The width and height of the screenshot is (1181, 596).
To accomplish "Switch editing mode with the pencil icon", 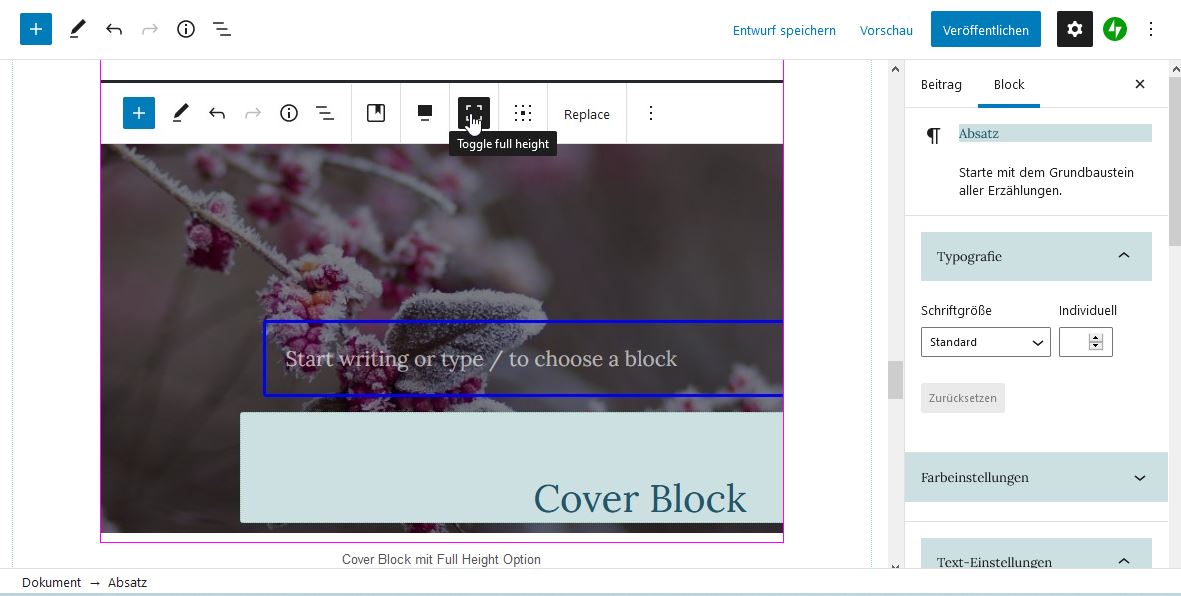I will (x=77, y=29).
